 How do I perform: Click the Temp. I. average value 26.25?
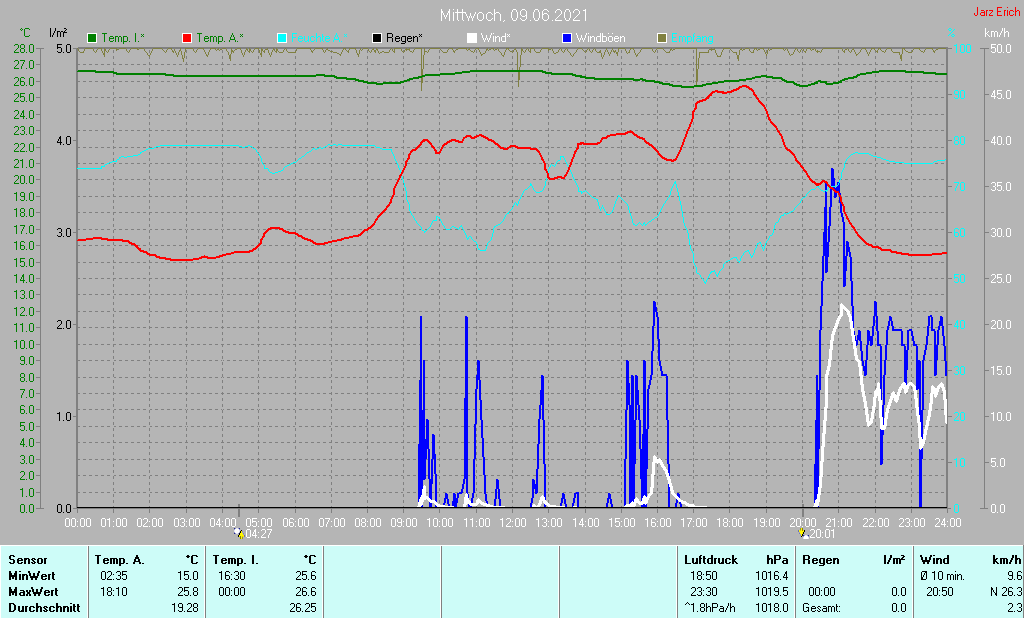302,608
